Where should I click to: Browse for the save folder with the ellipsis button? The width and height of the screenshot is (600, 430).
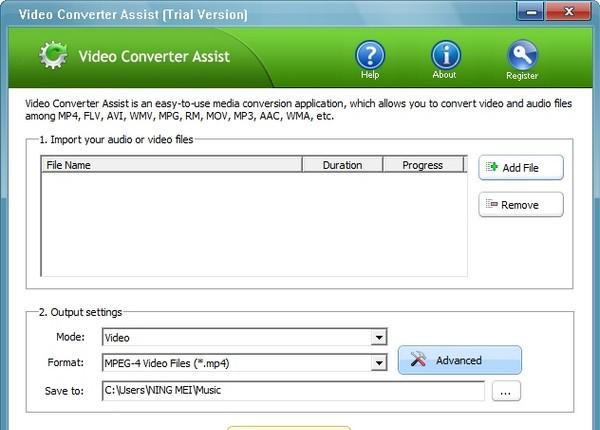coord(506,391)
